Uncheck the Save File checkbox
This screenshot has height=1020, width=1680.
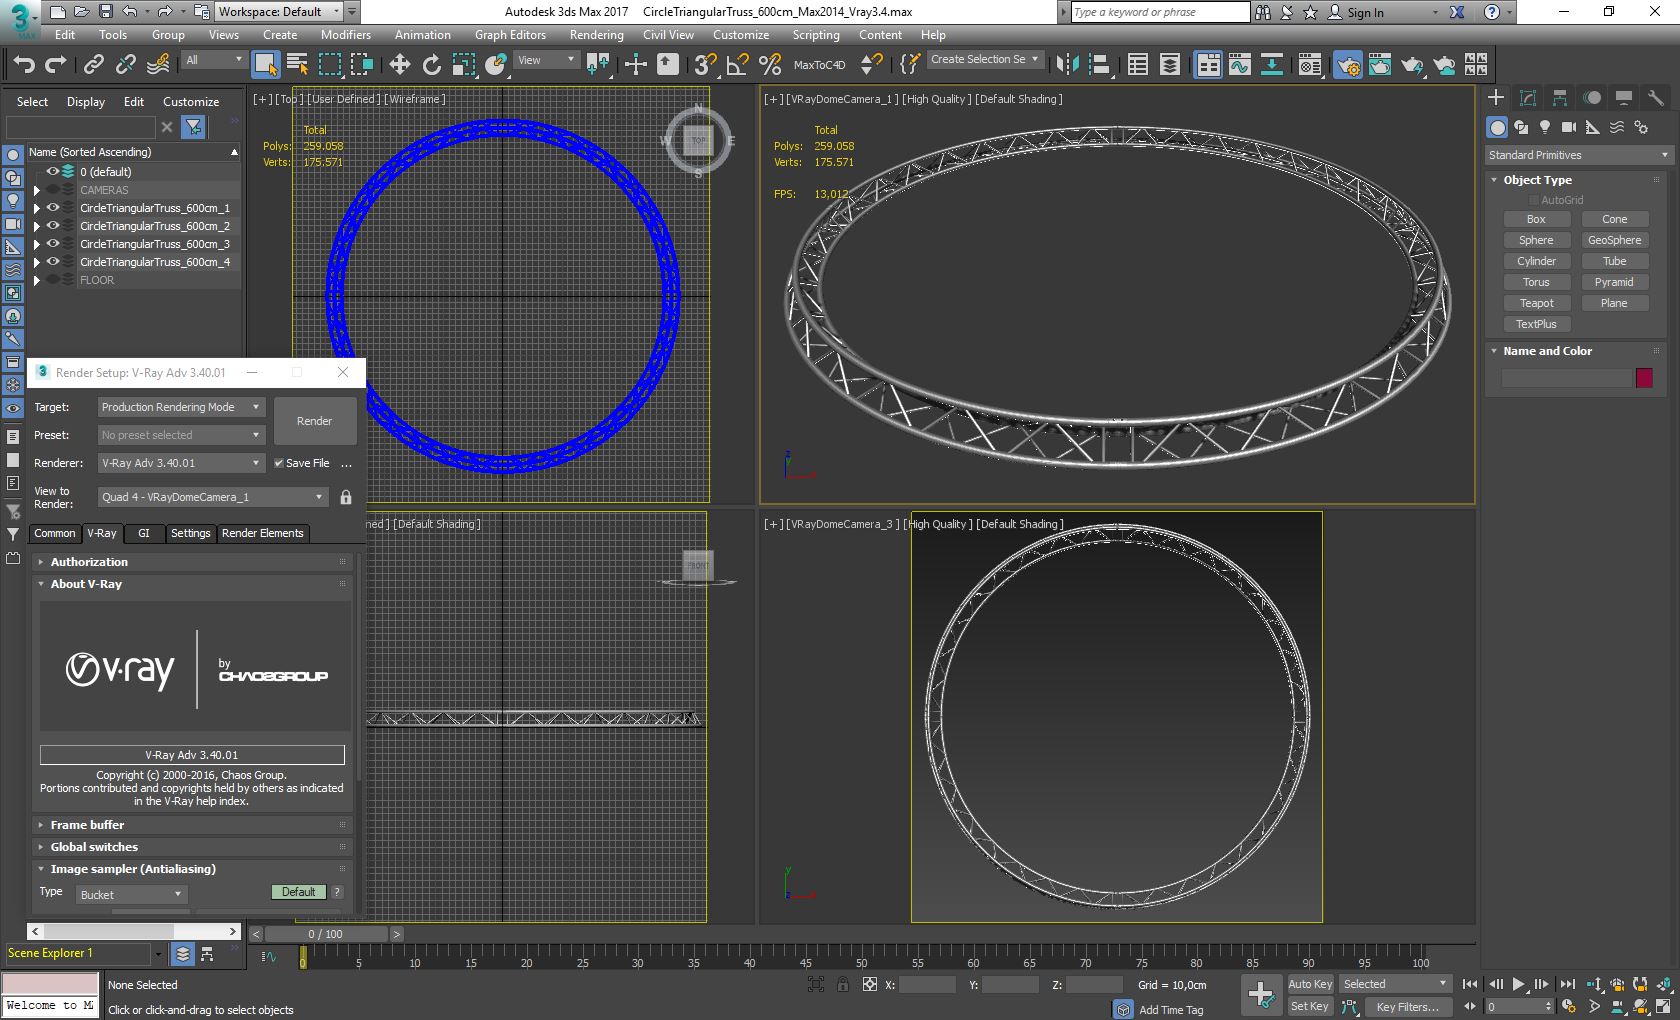coord(279,463)
